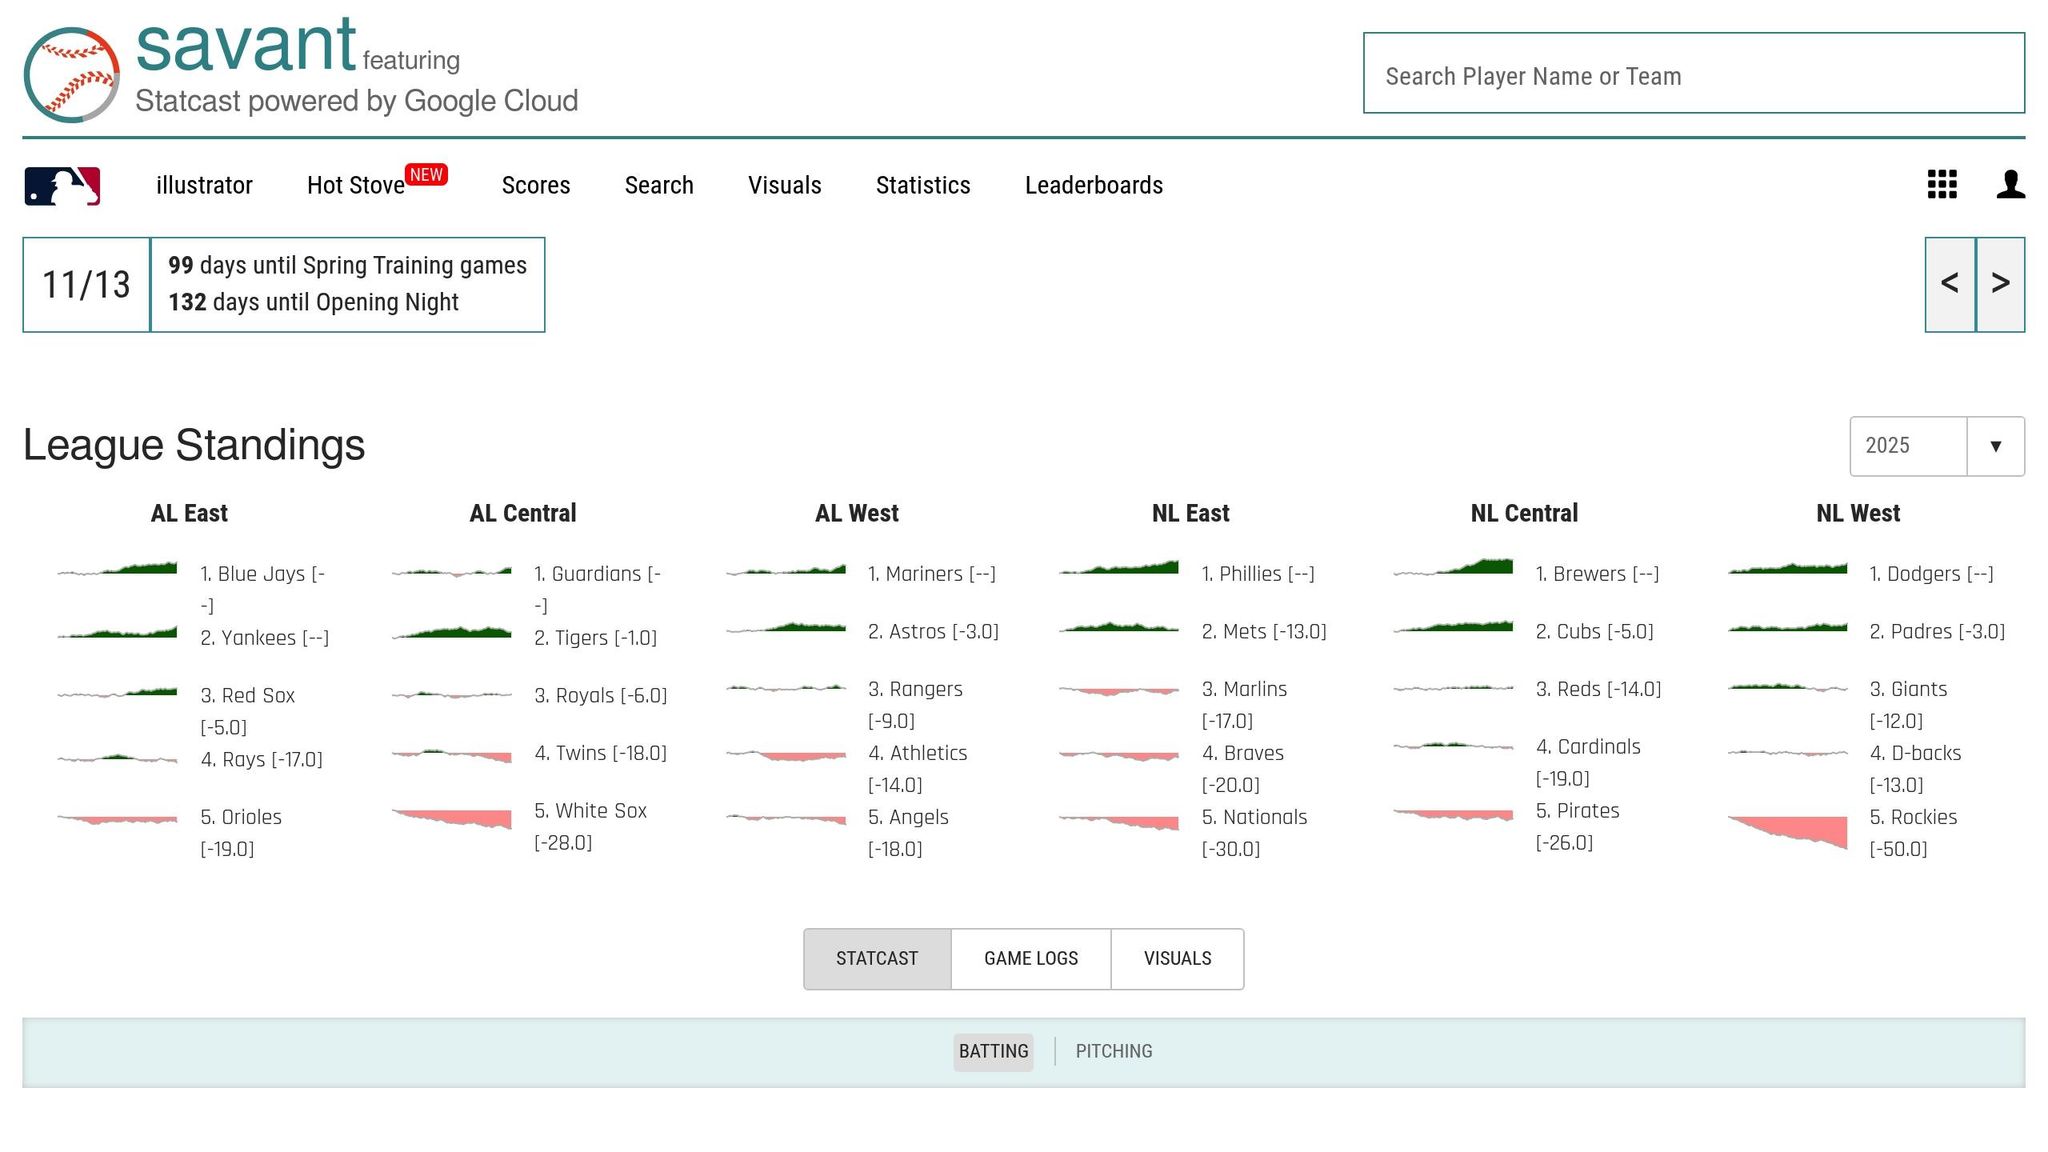The image size is (2048, 1152).
Task: Go to previous date with left arrow
Action: 1949,284
